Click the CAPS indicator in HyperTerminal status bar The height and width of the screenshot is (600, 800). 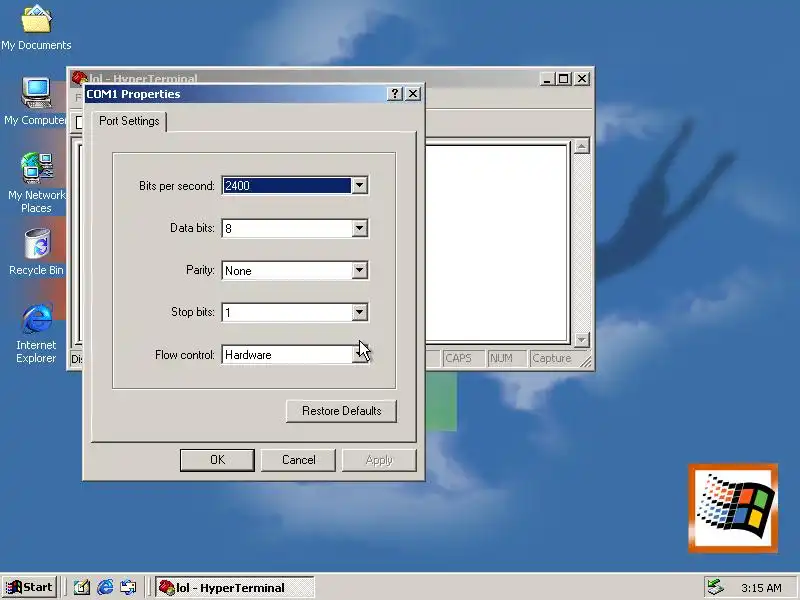tap(463, 358)
